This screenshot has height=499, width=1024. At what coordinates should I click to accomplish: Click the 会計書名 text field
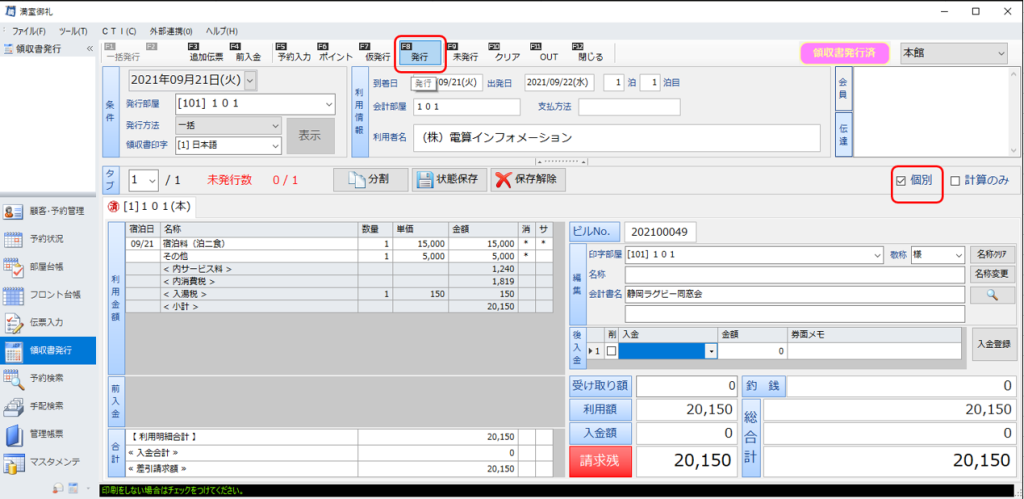(x=794, y=294)
